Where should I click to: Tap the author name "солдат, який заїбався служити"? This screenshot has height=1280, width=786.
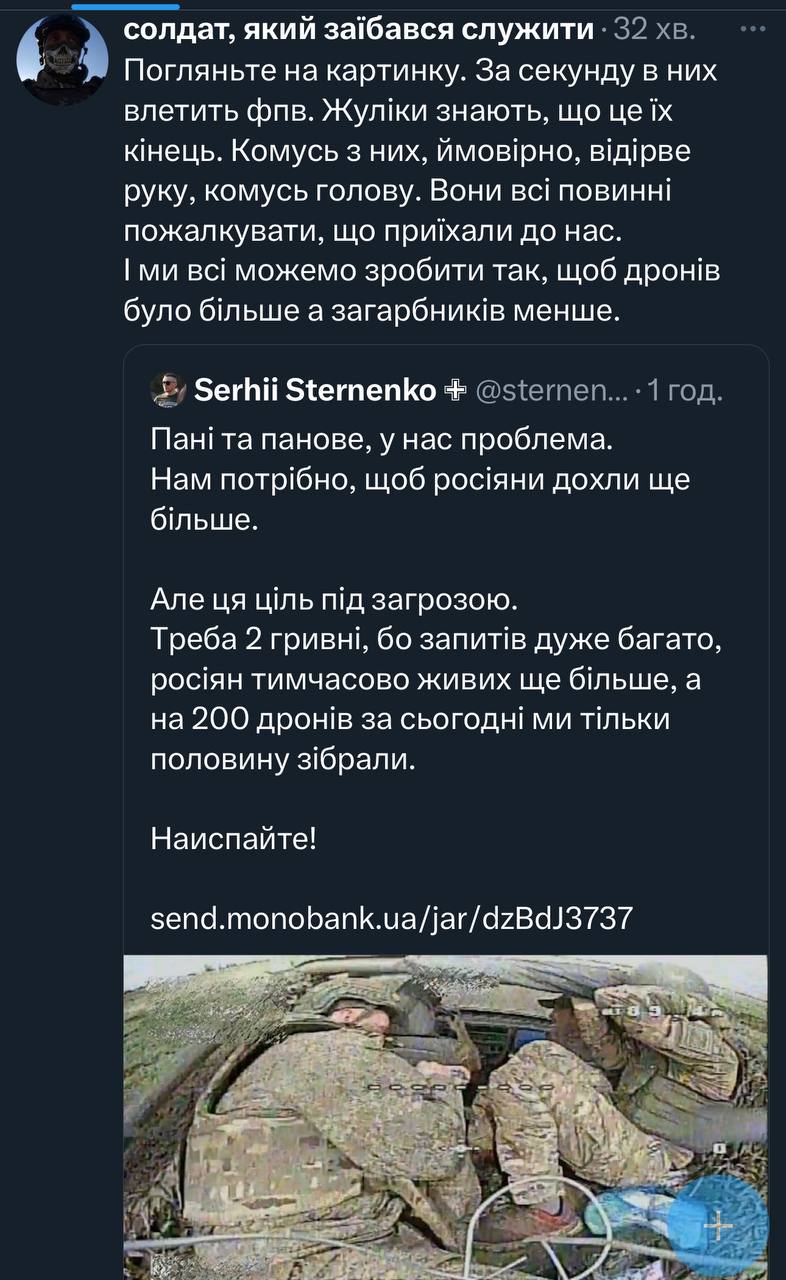[358, 30]
